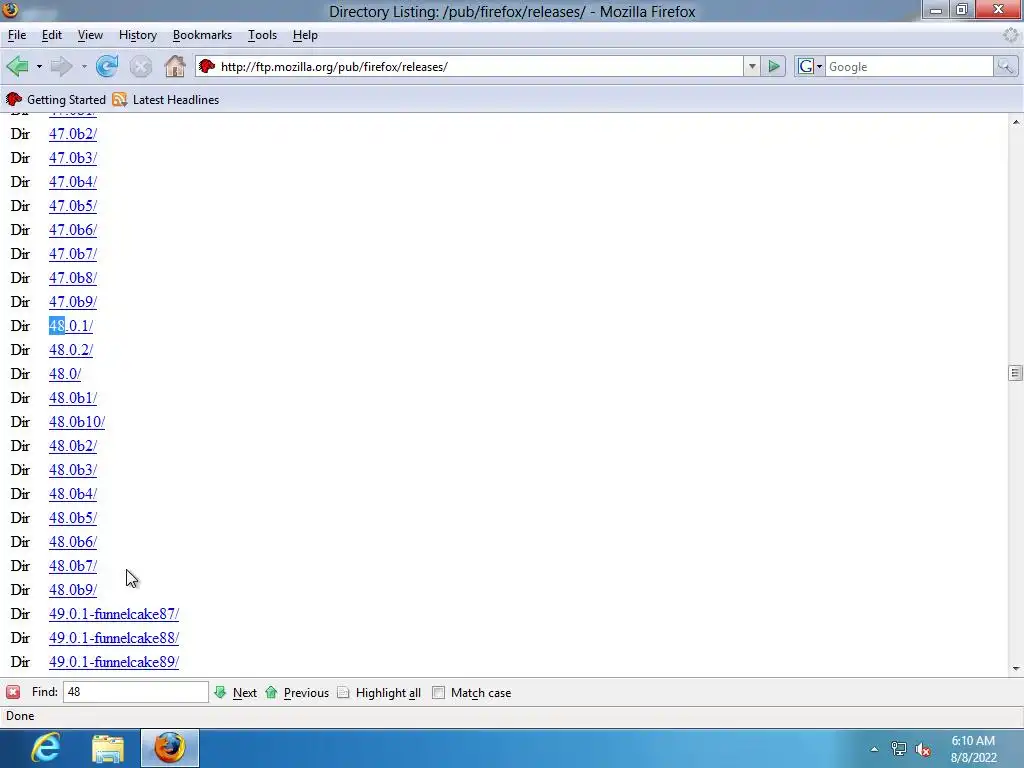Screen dimensions: 1024x768
Task: Open the 47.0b2/ directory link
Action: [x=72, y=134]
